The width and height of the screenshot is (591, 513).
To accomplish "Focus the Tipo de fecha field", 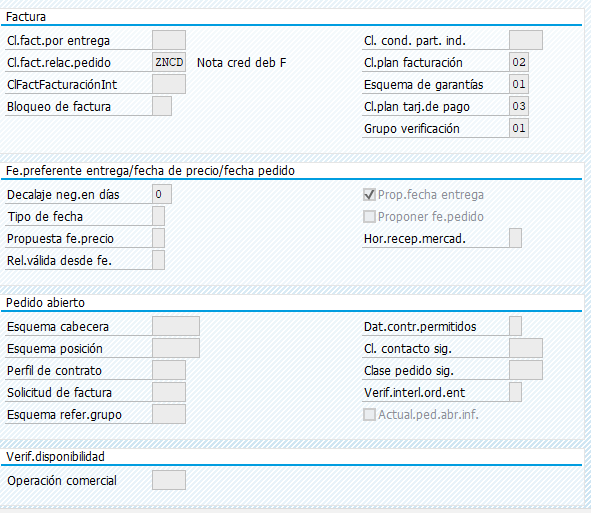I will (x=158, y=216).
